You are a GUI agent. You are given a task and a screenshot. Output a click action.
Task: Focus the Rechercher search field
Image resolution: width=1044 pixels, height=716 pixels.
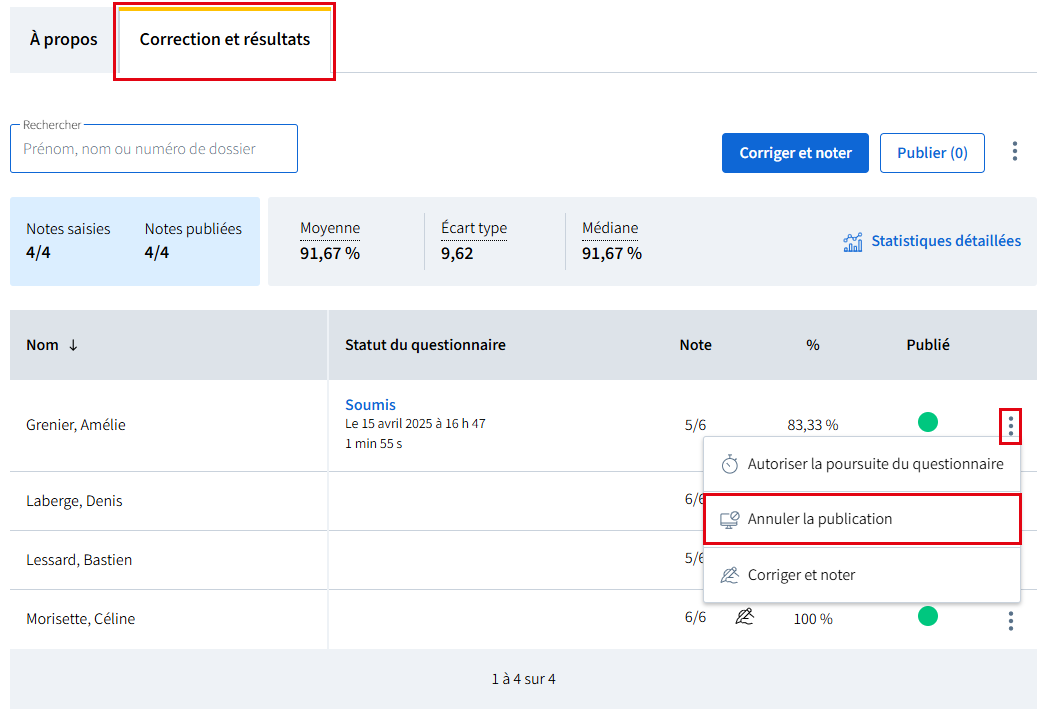[x=154, y=149]
